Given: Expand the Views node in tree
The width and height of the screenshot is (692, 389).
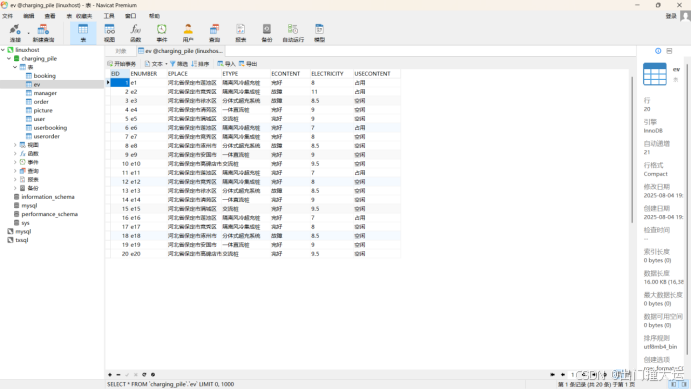Looking at the screenshot, I should click(15, 145).
